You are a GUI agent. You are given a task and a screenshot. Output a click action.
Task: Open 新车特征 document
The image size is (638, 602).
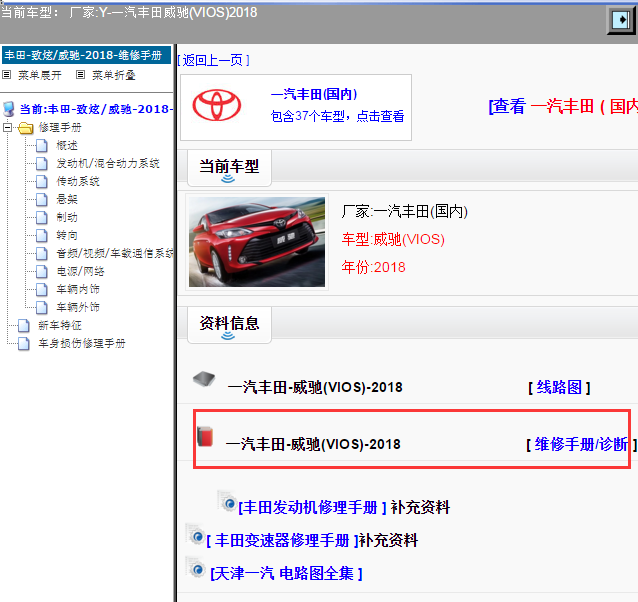[60, 325]
